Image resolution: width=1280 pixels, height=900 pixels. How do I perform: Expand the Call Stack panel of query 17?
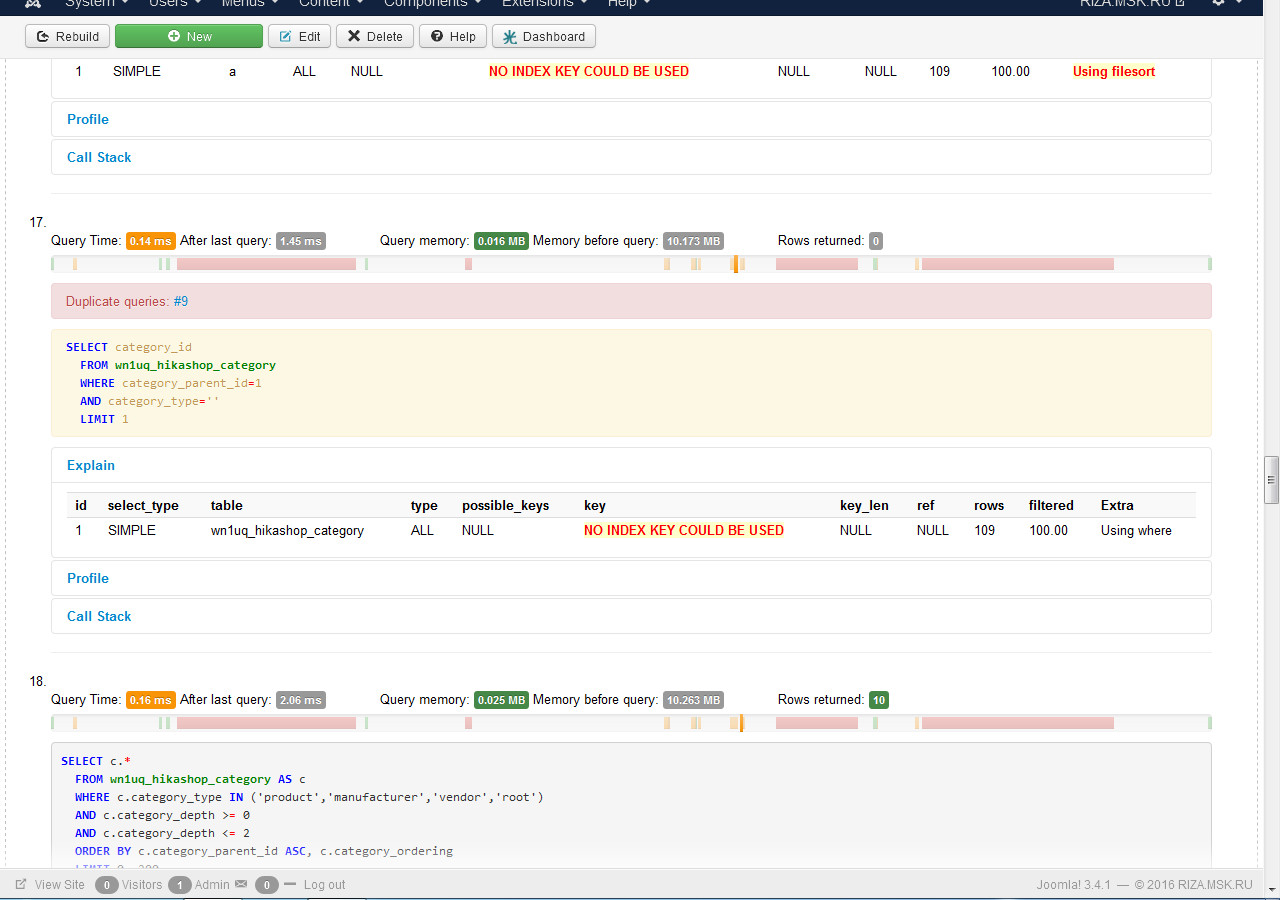pos(99,616)
